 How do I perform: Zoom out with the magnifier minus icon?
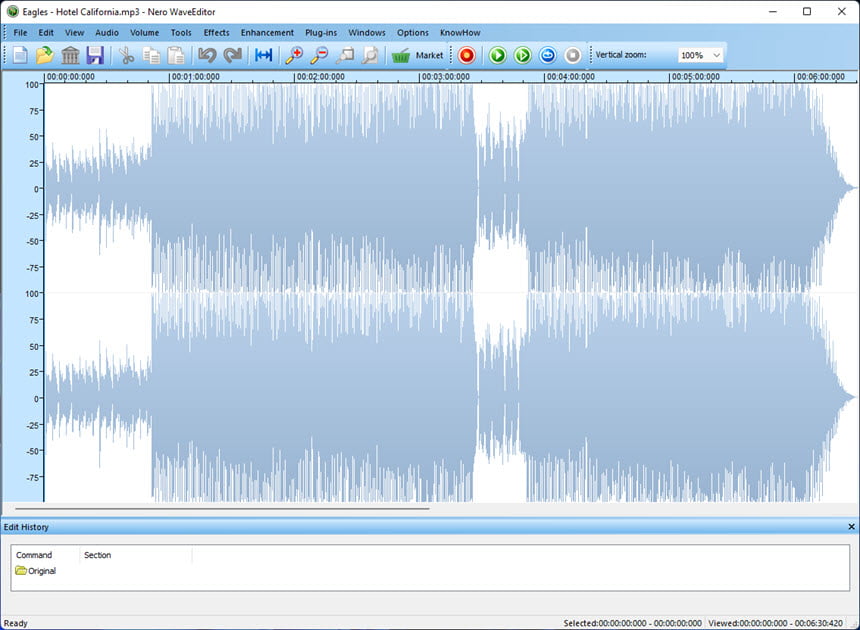319,55
